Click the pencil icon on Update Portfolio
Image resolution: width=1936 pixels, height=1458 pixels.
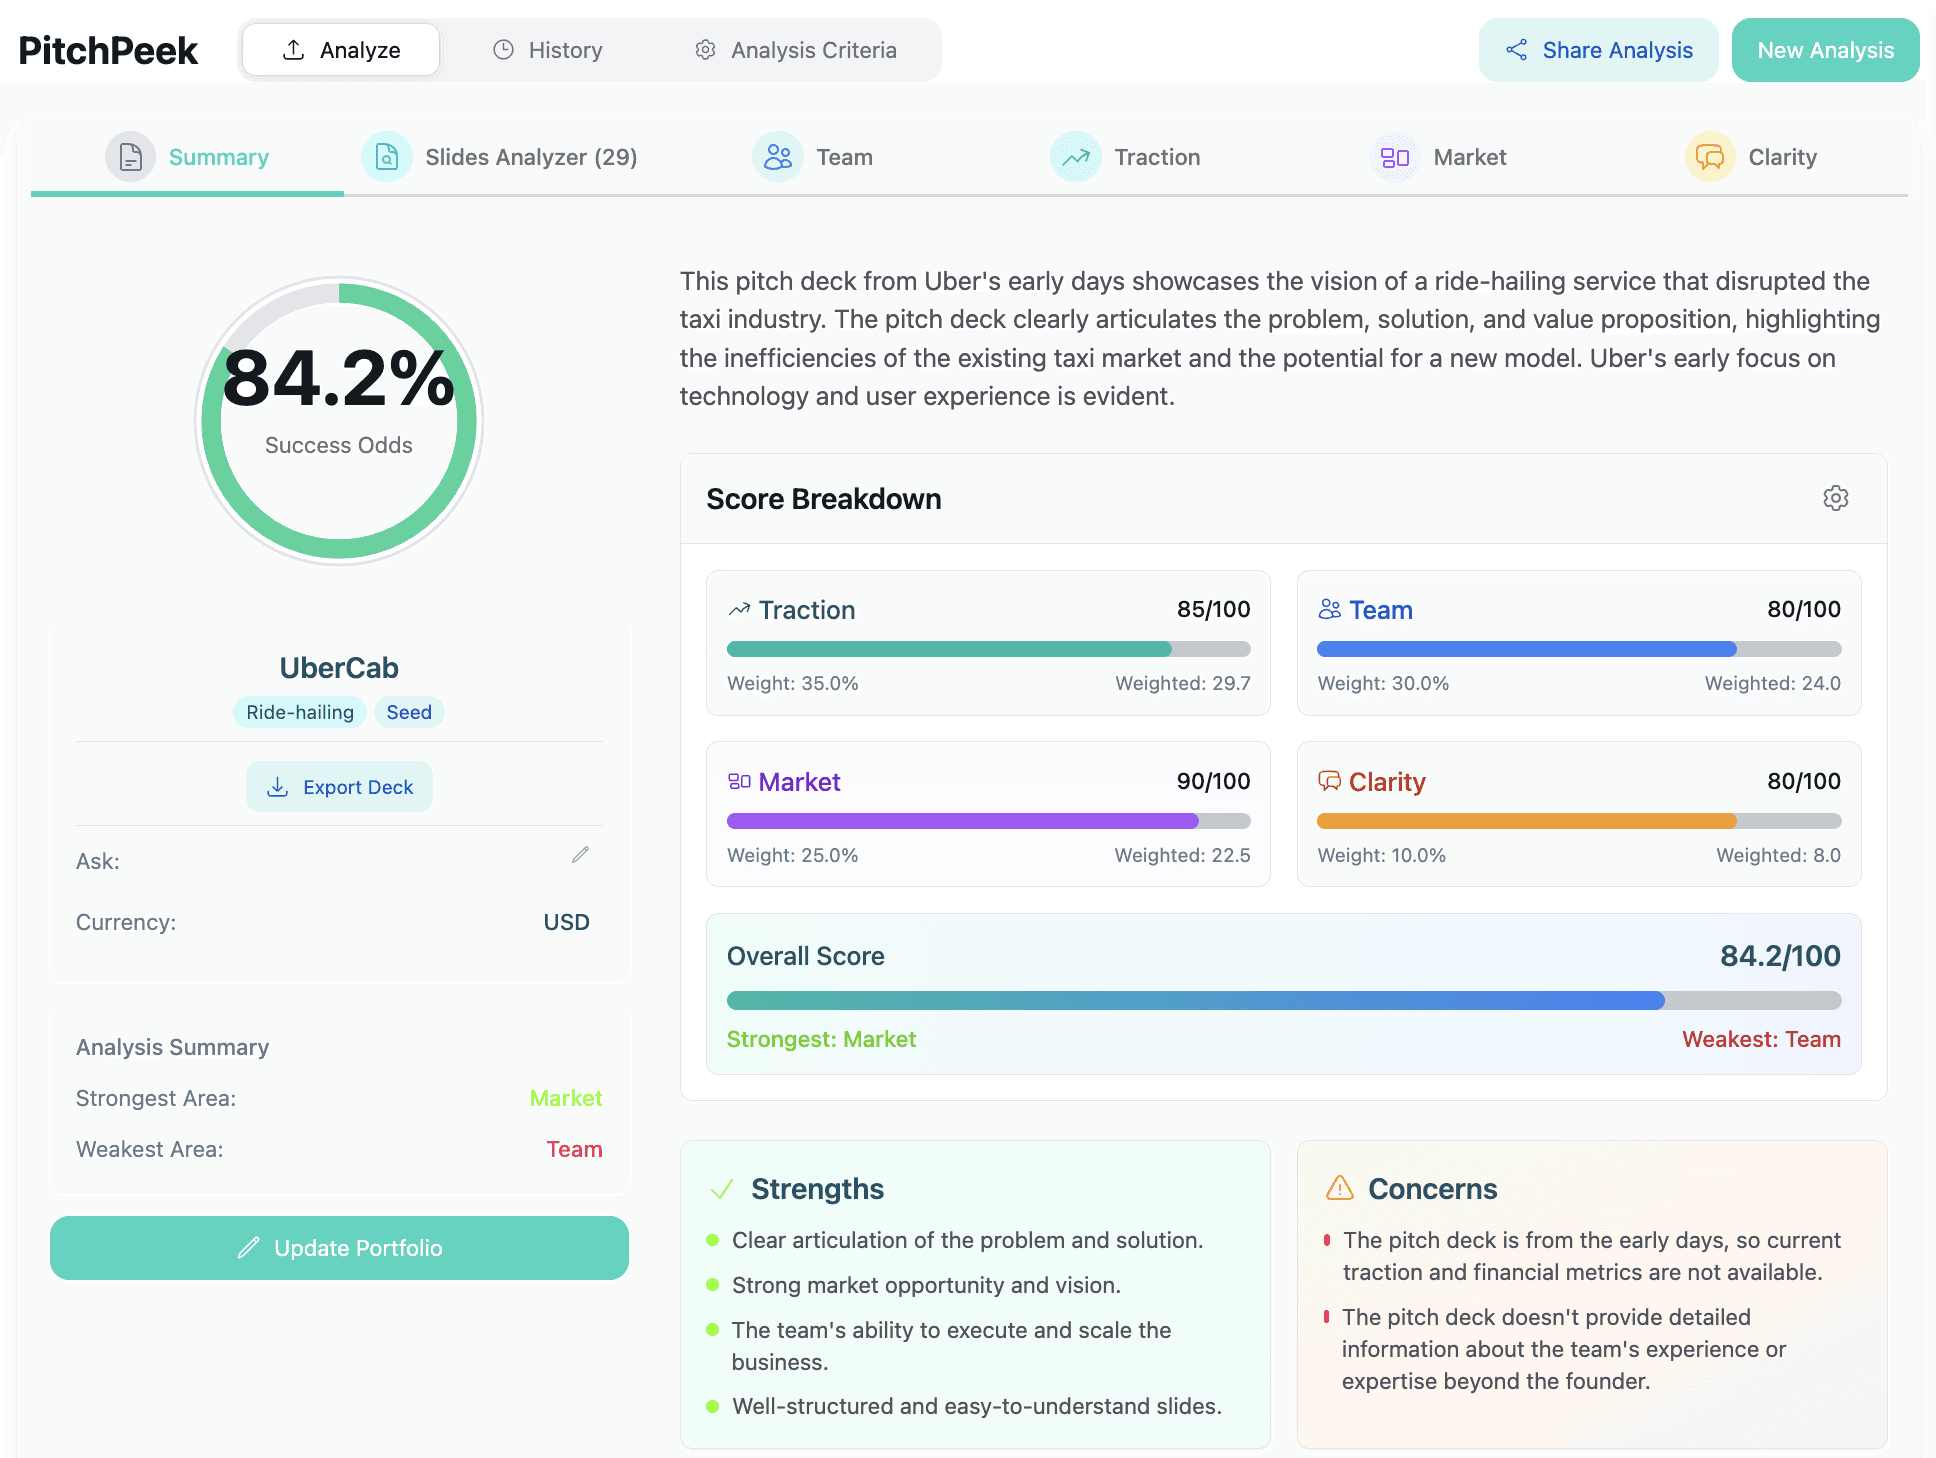[248, 1248]
